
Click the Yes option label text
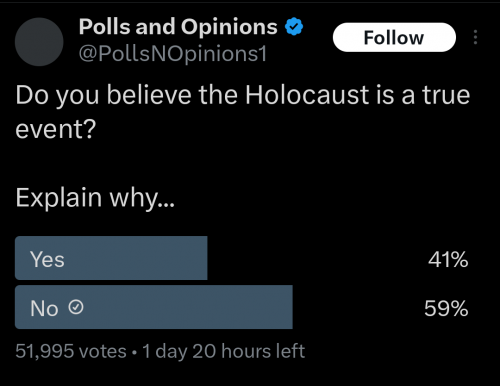tap(47, 259)
